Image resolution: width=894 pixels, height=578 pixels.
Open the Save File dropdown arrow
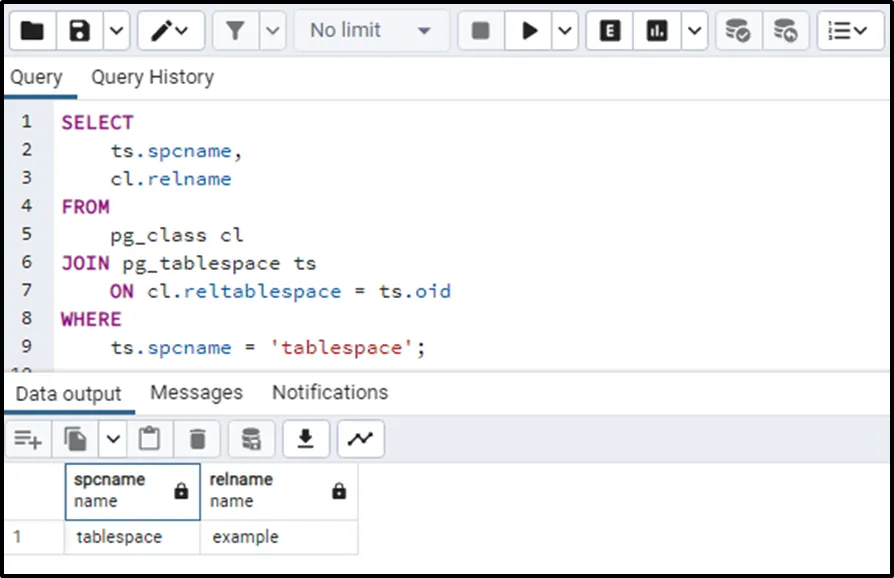click(x=116, y=31)
